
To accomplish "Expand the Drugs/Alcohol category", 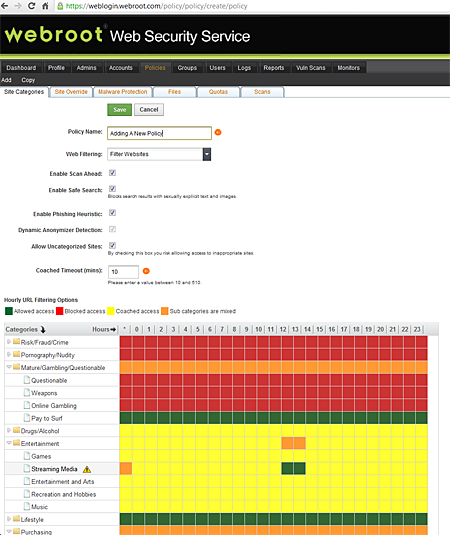I will click(9, 430).
